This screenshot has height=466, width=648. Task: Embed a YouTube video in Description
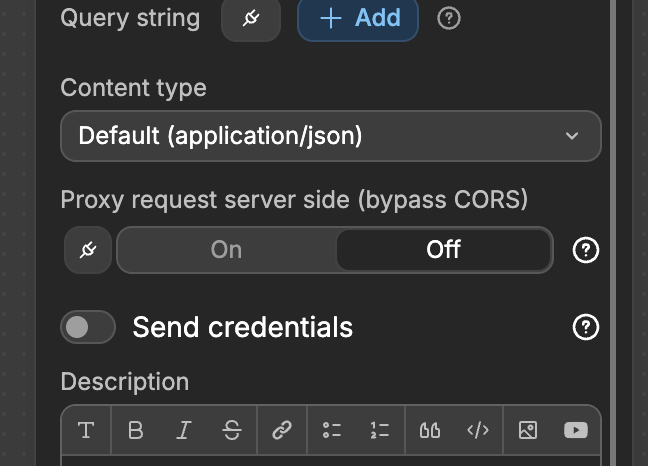(576, 430)
